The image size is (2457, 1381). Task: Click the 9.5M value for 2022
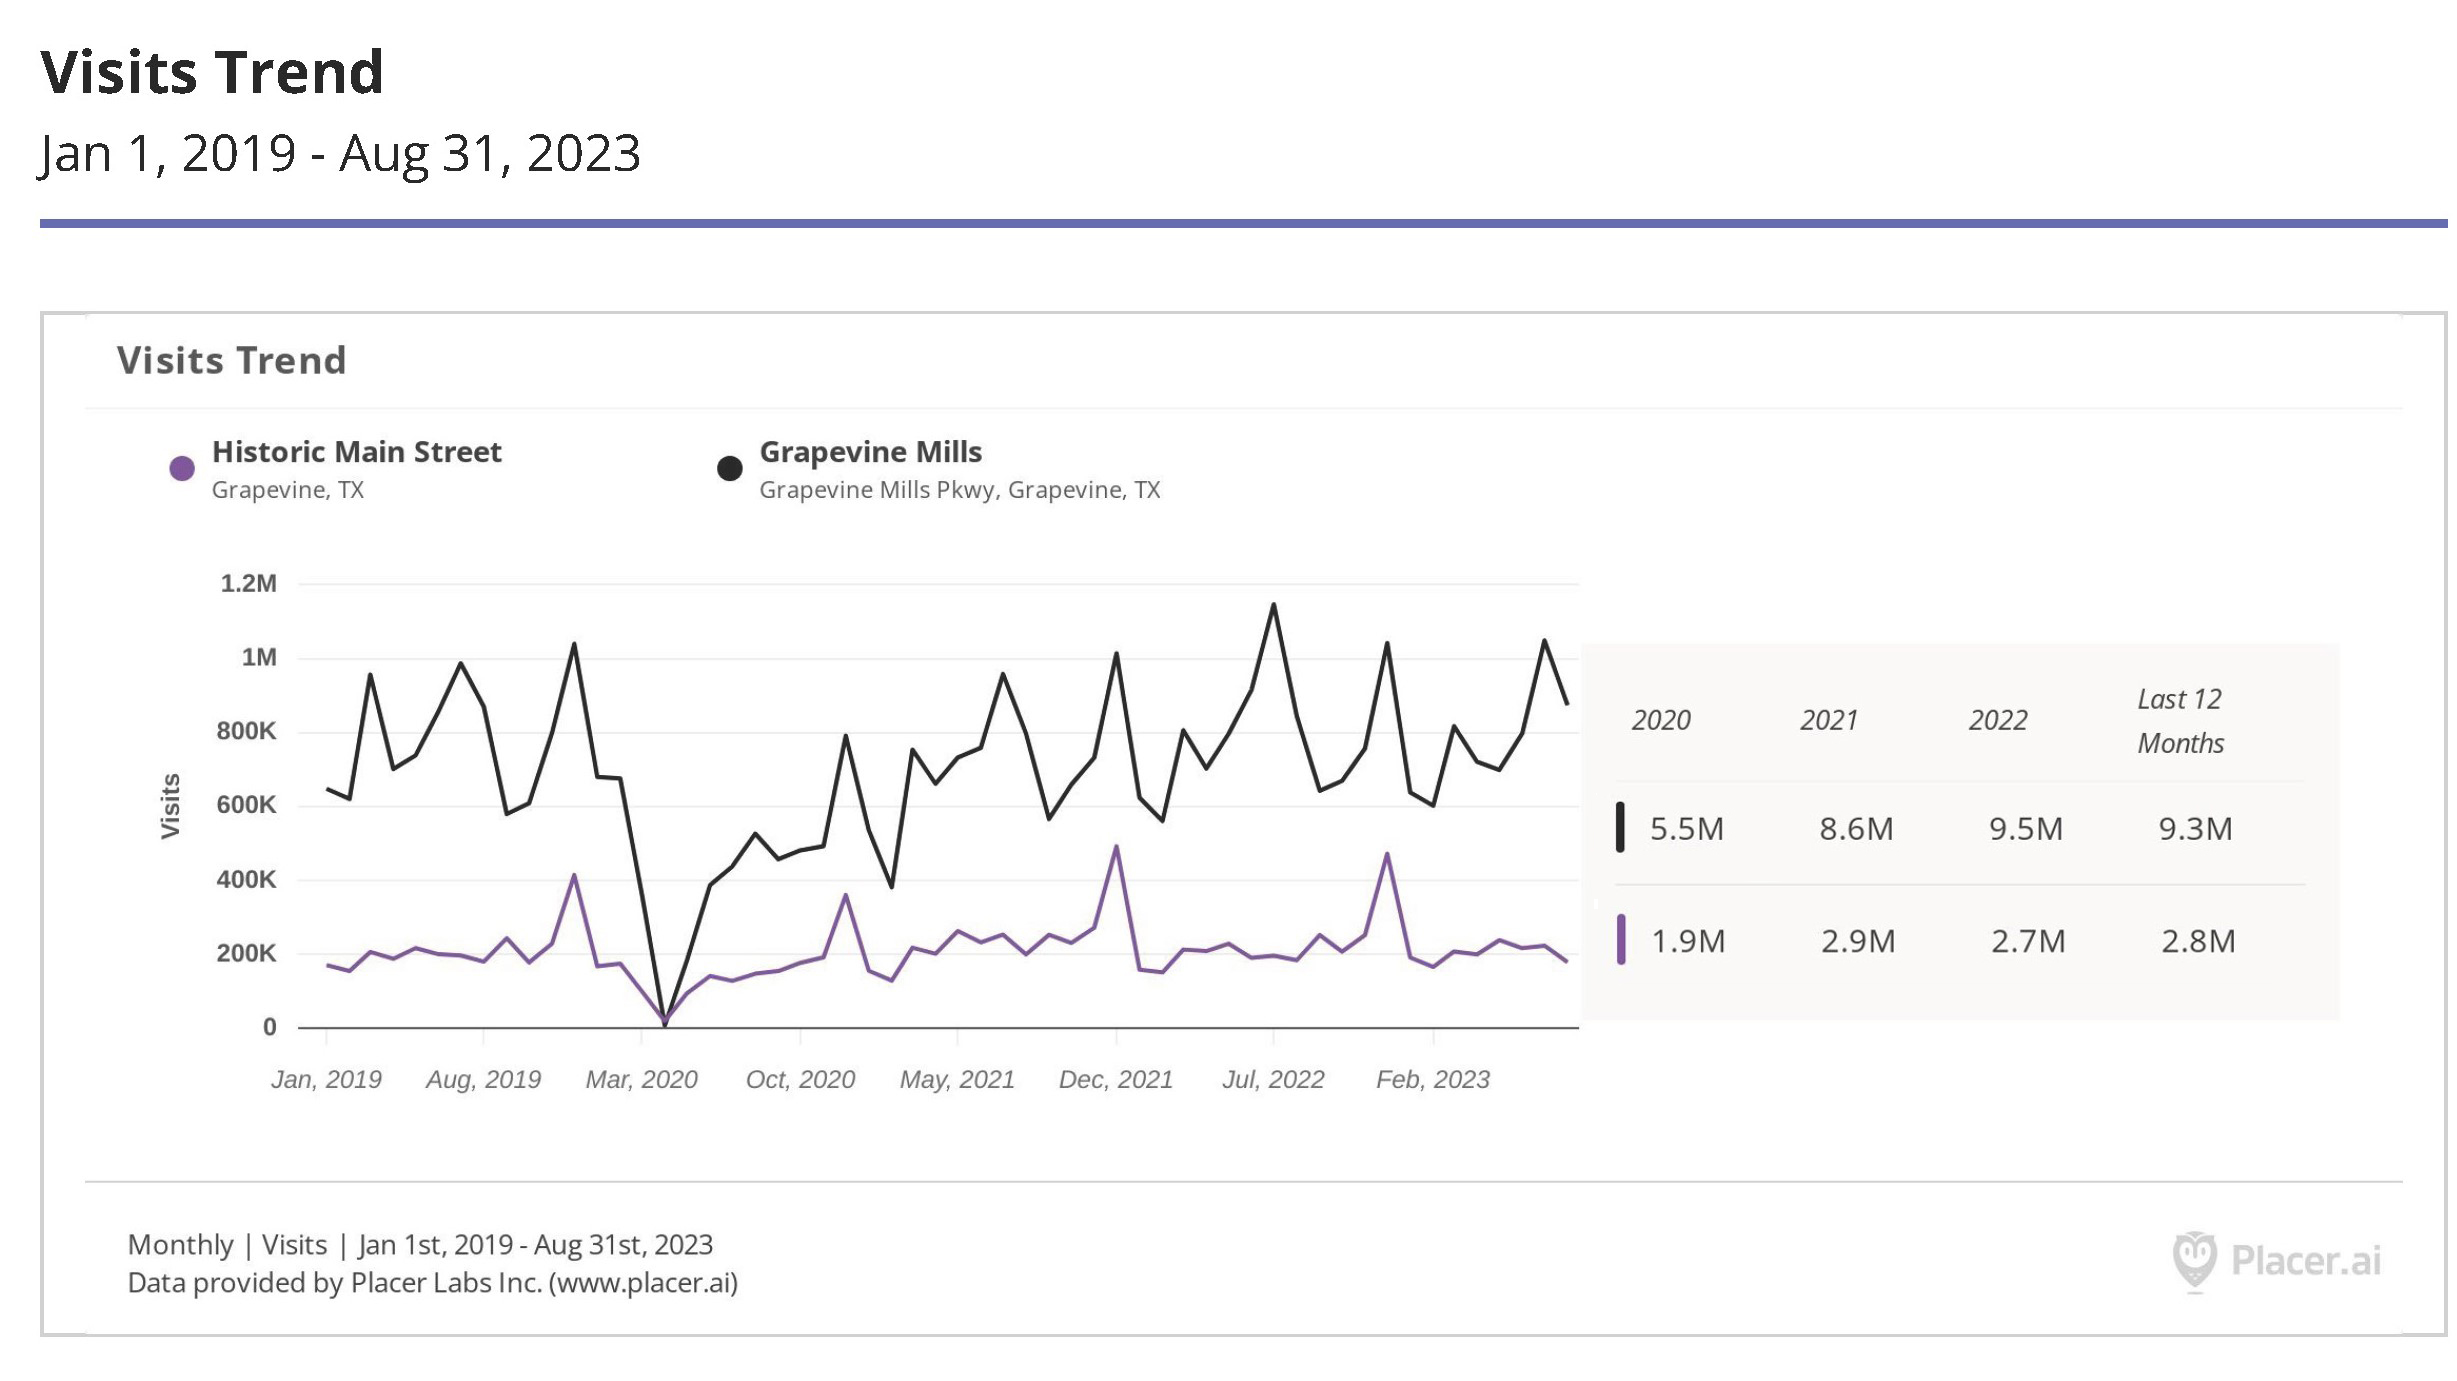2026,829
